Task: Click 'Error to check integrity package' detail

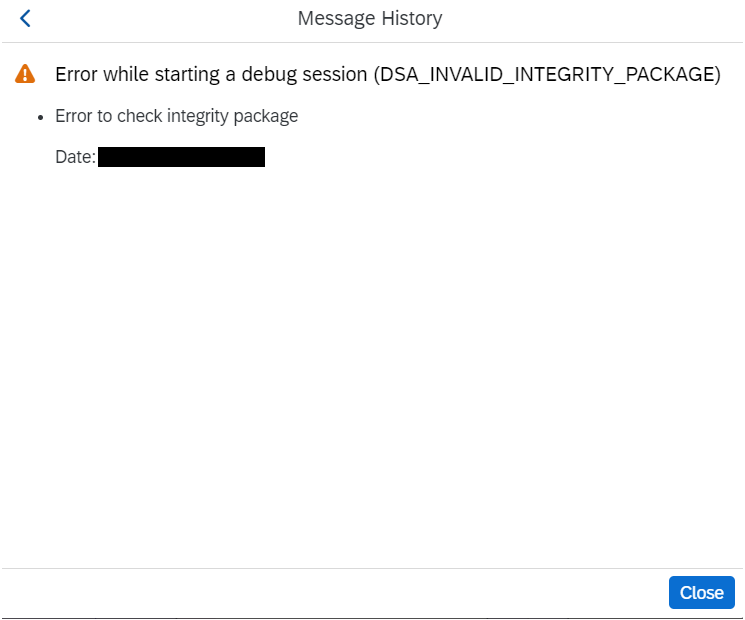Action: [176, 116]
